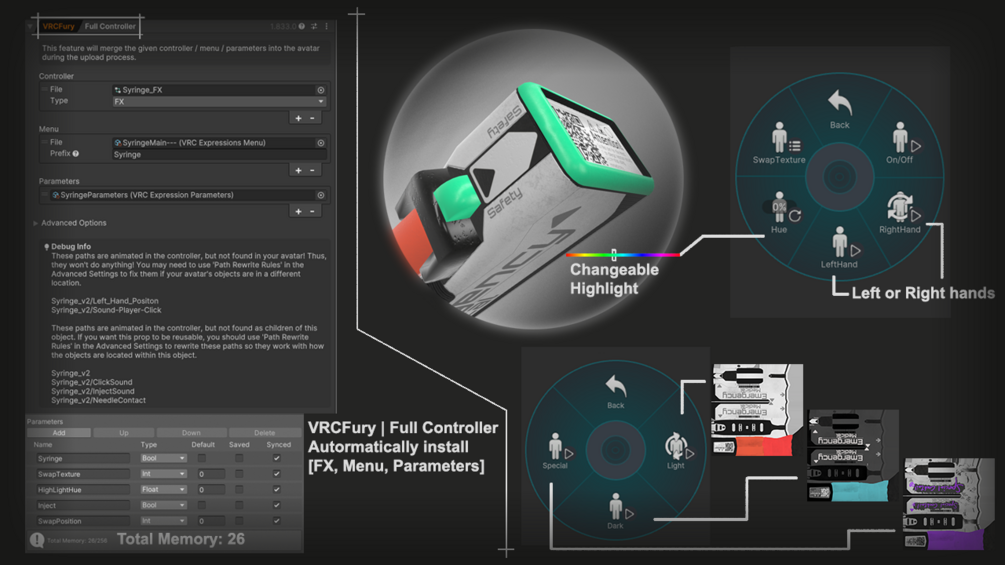Select Hue radial puppet option
The image size is (1005, 565).
[779, 213]
